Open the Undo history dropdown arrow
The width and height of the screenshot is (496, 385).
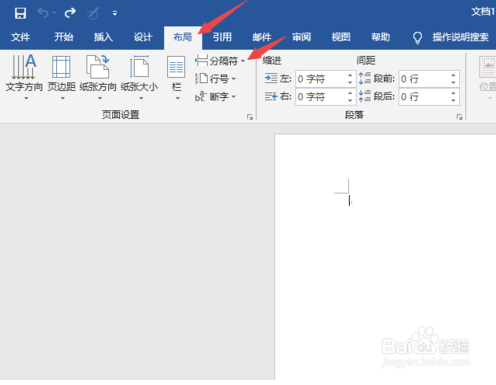coord(54,13)
